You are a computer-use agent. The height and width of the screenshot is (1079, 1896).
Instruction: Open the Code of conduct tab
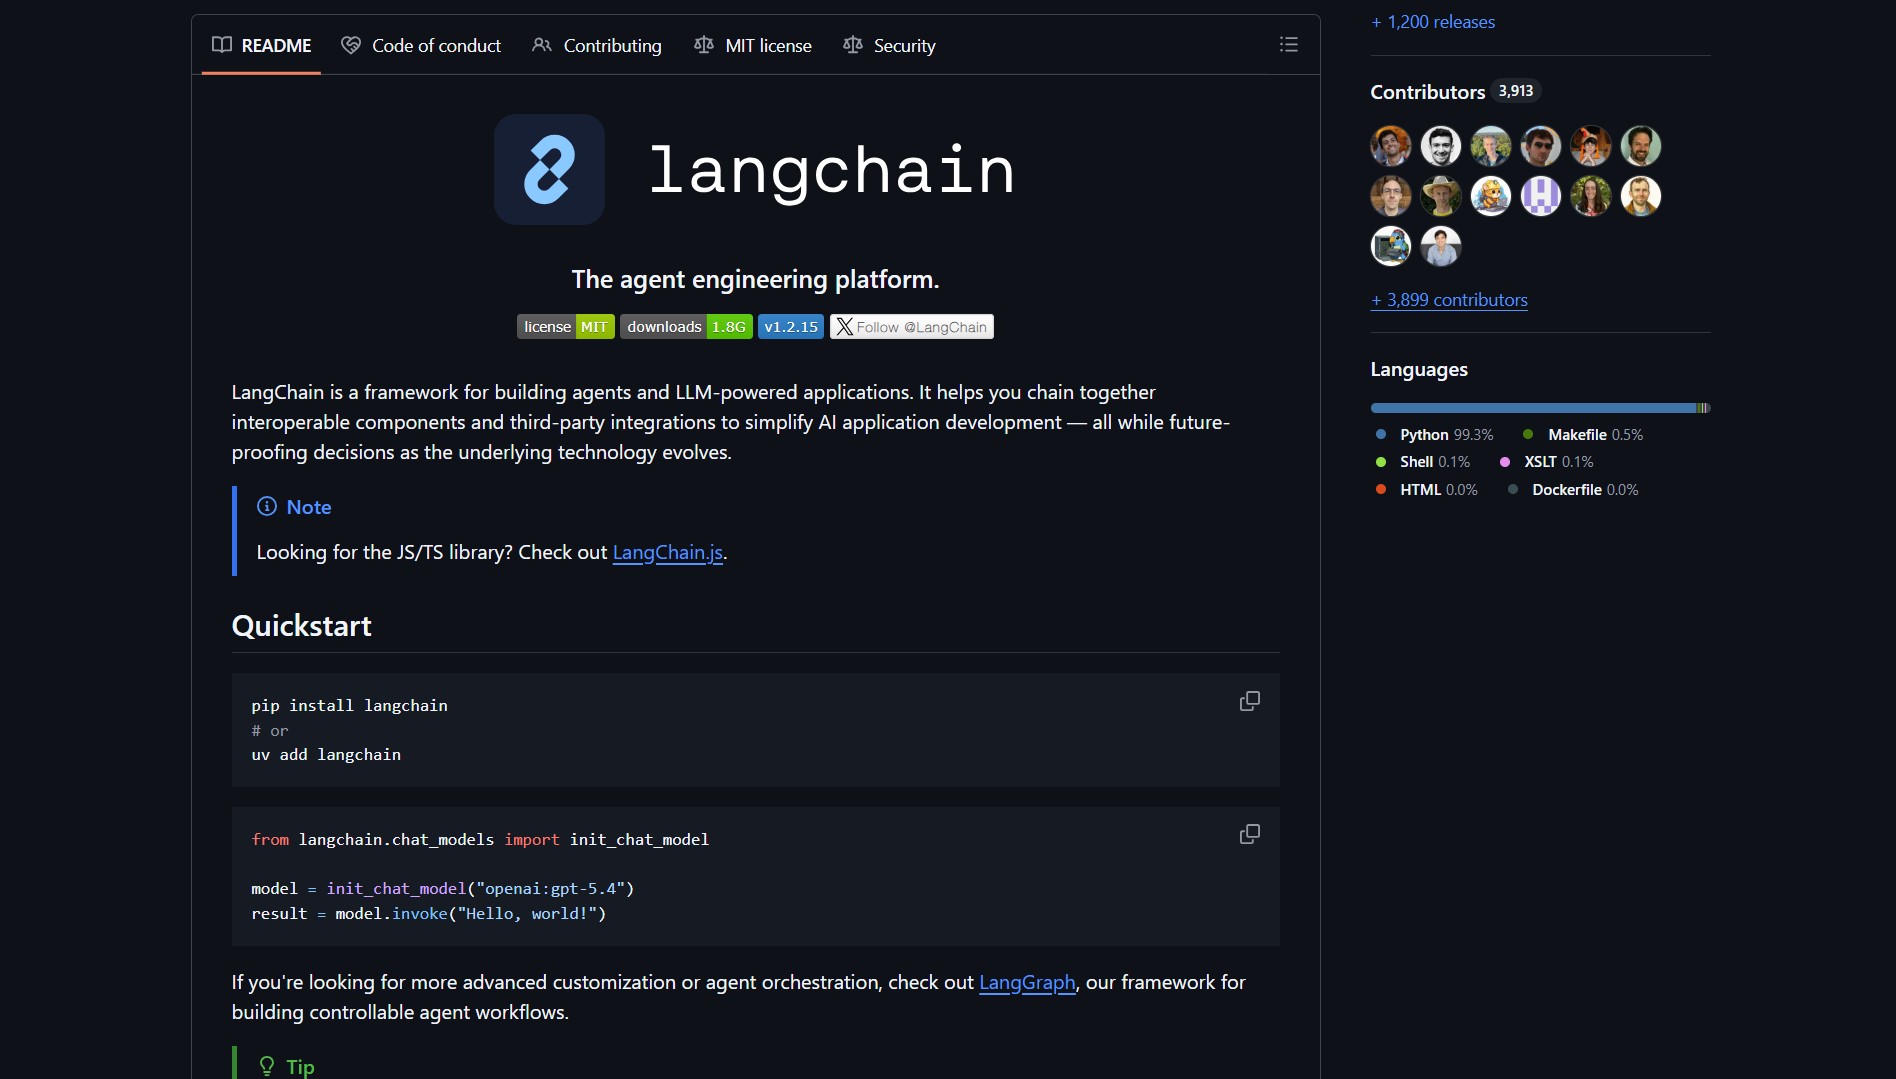click(x=421, y=46)
